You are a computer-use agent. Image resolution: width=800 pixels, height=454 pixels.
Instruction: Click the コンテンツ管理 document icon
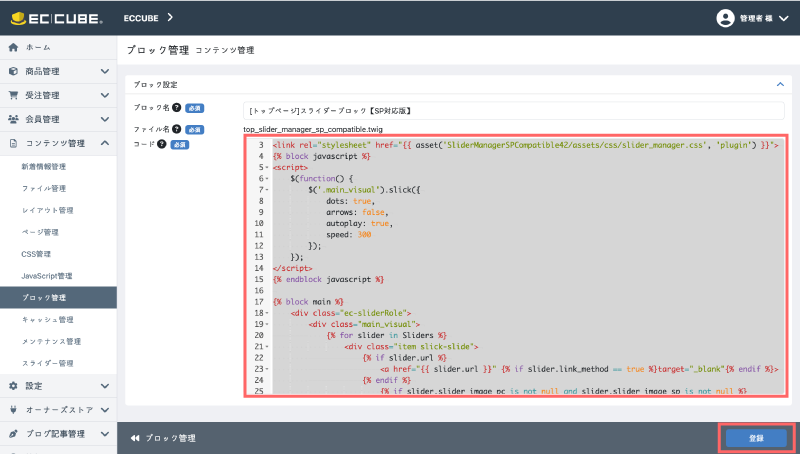[x=13, y=143]
